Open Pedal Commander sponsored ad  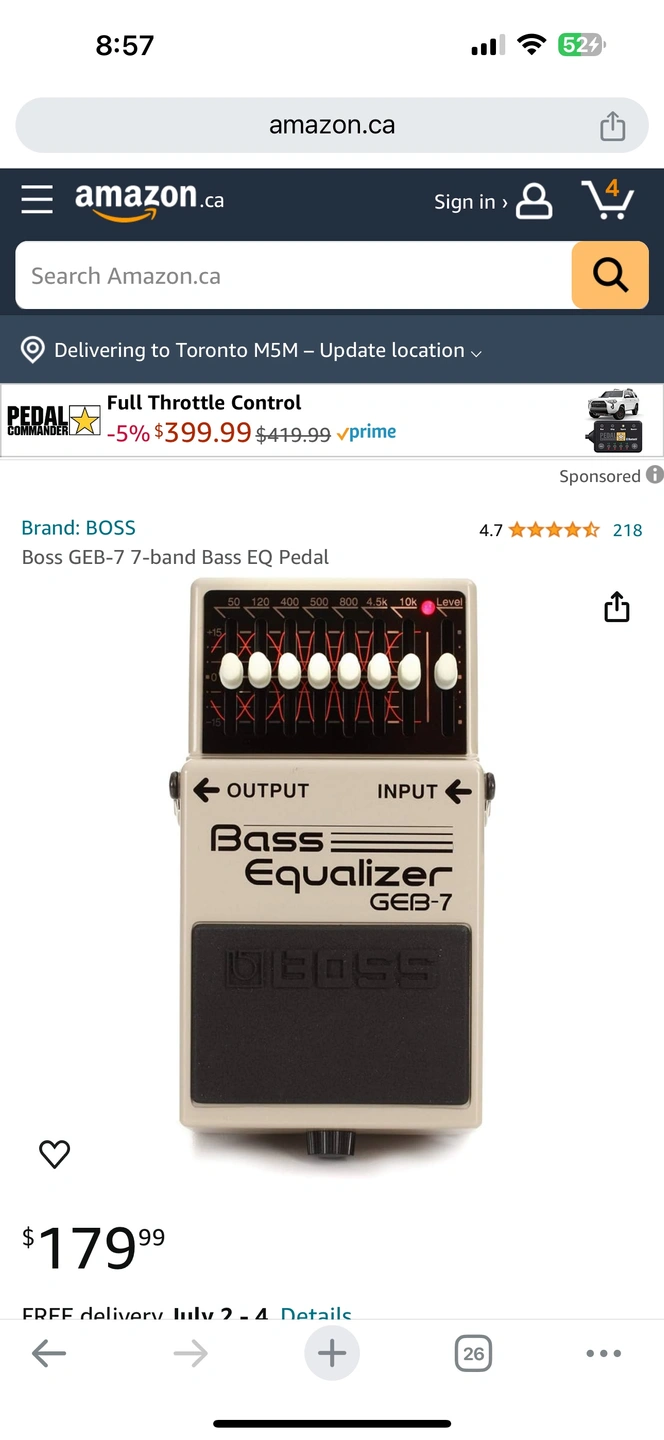coord(332,420)
